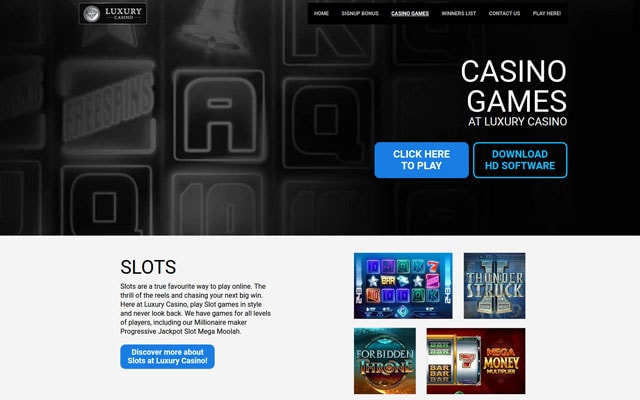Open the neon reels slot game thumbnail
Screen dimensions: 640x400
(403, 286)
